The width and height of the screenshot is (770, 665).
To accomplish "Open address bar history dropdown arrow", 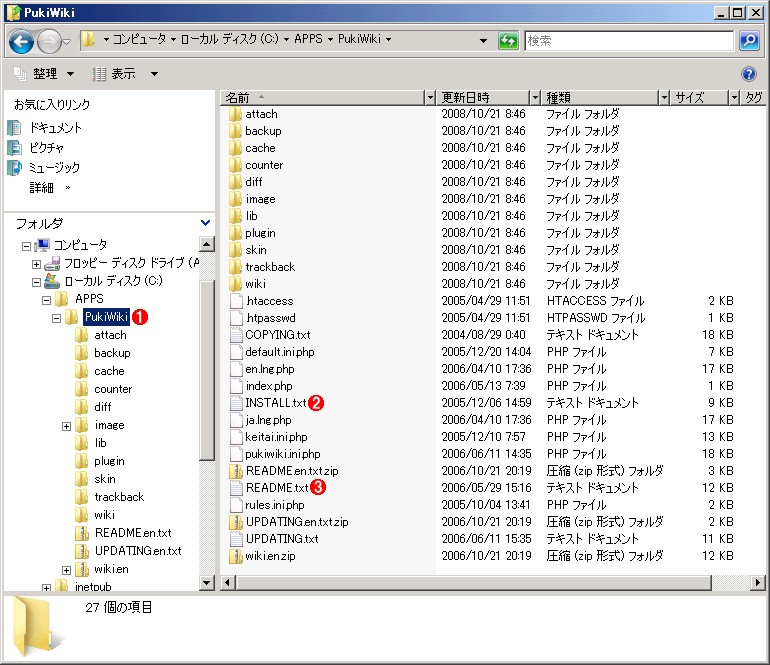I will (484, 41).
